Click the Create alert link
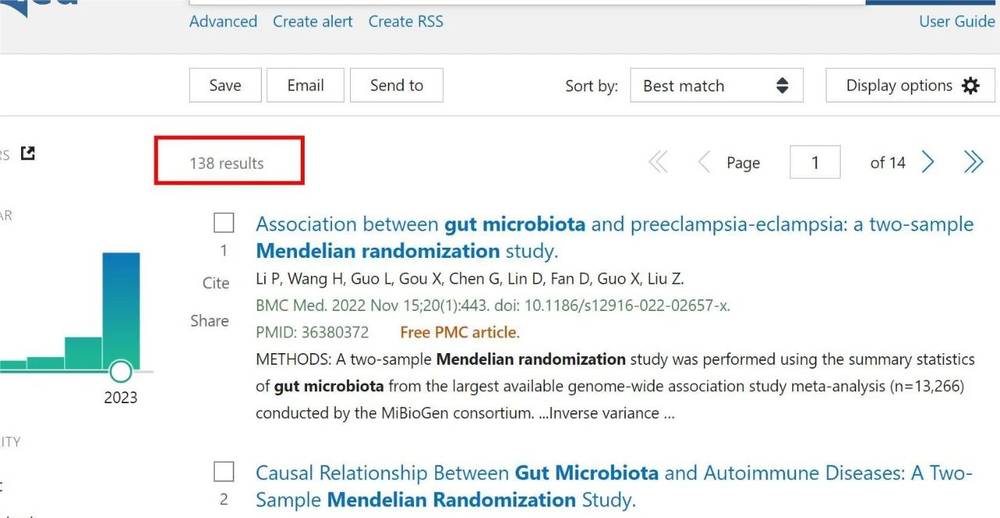 coord(312,21)
